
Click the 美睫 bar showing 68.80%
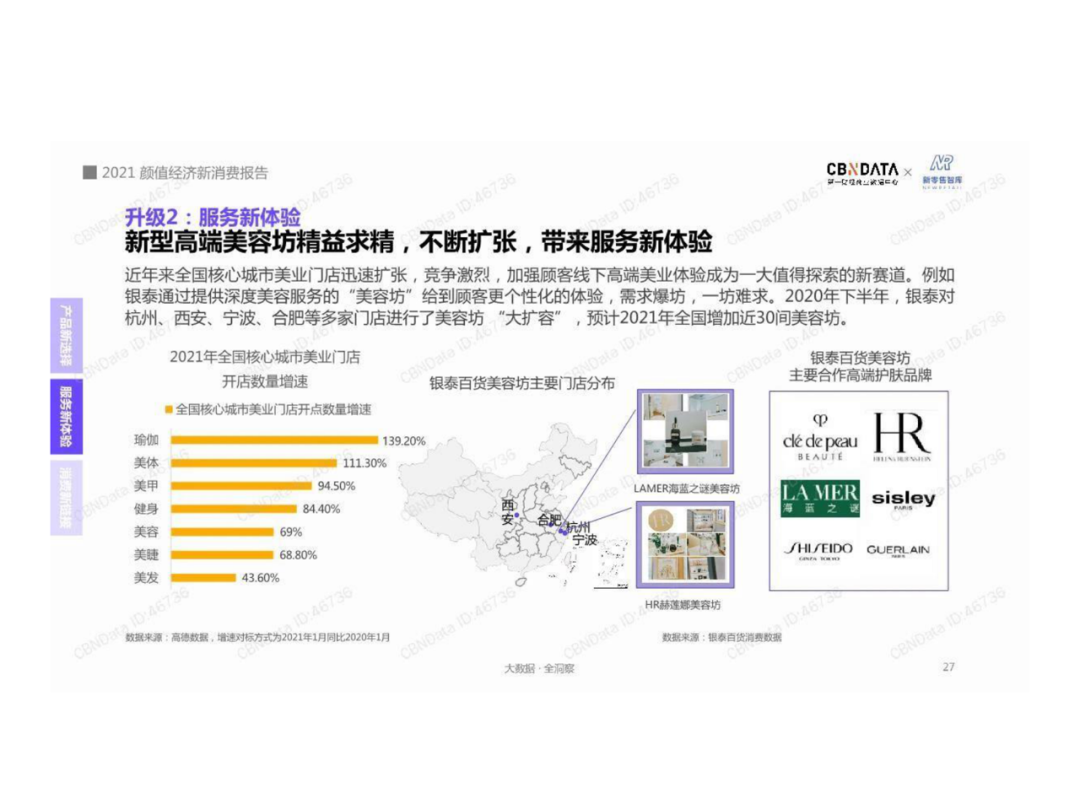[x=222, y=555]
